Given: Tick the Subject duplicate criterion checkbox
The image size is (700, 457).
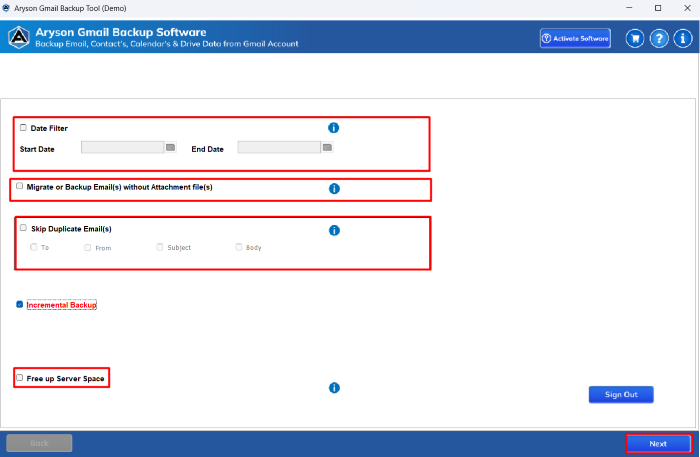Looking at the screenshot, I should click(x=160, y=247).
